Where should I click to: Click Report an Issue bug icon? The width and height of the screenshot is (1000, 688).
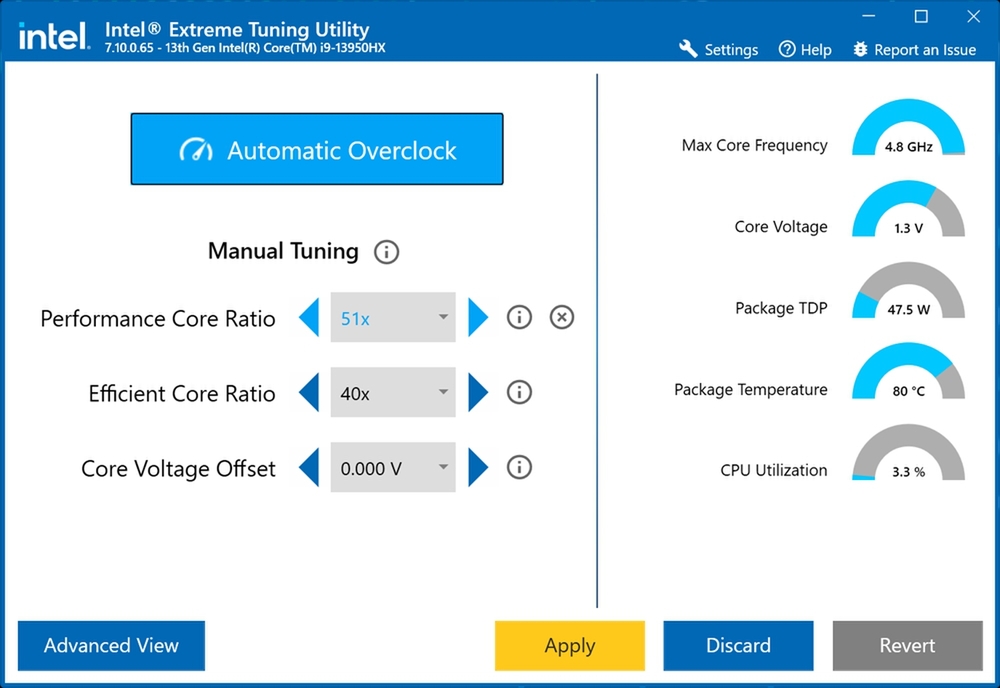coord(860,49)
